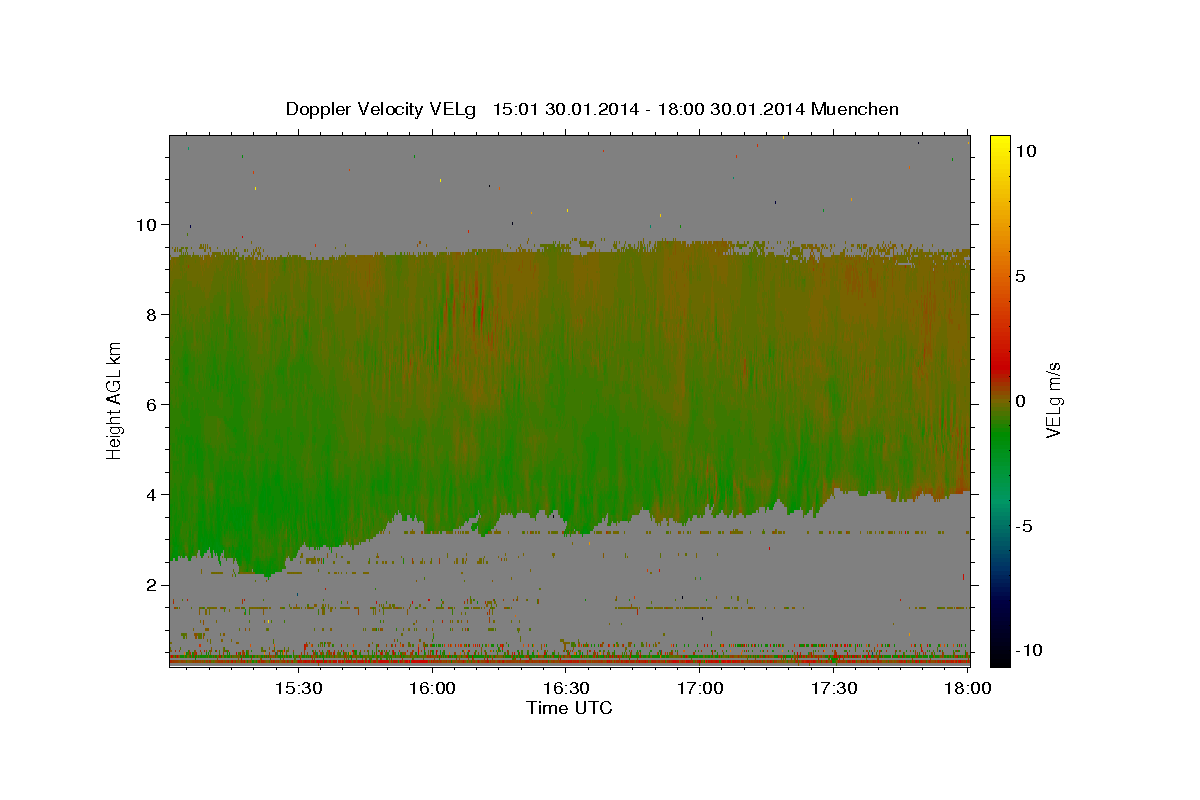Viewport: 1200px width, 800px height.
Task: Click the 'Time UTC' axis label
Action: 569,708
